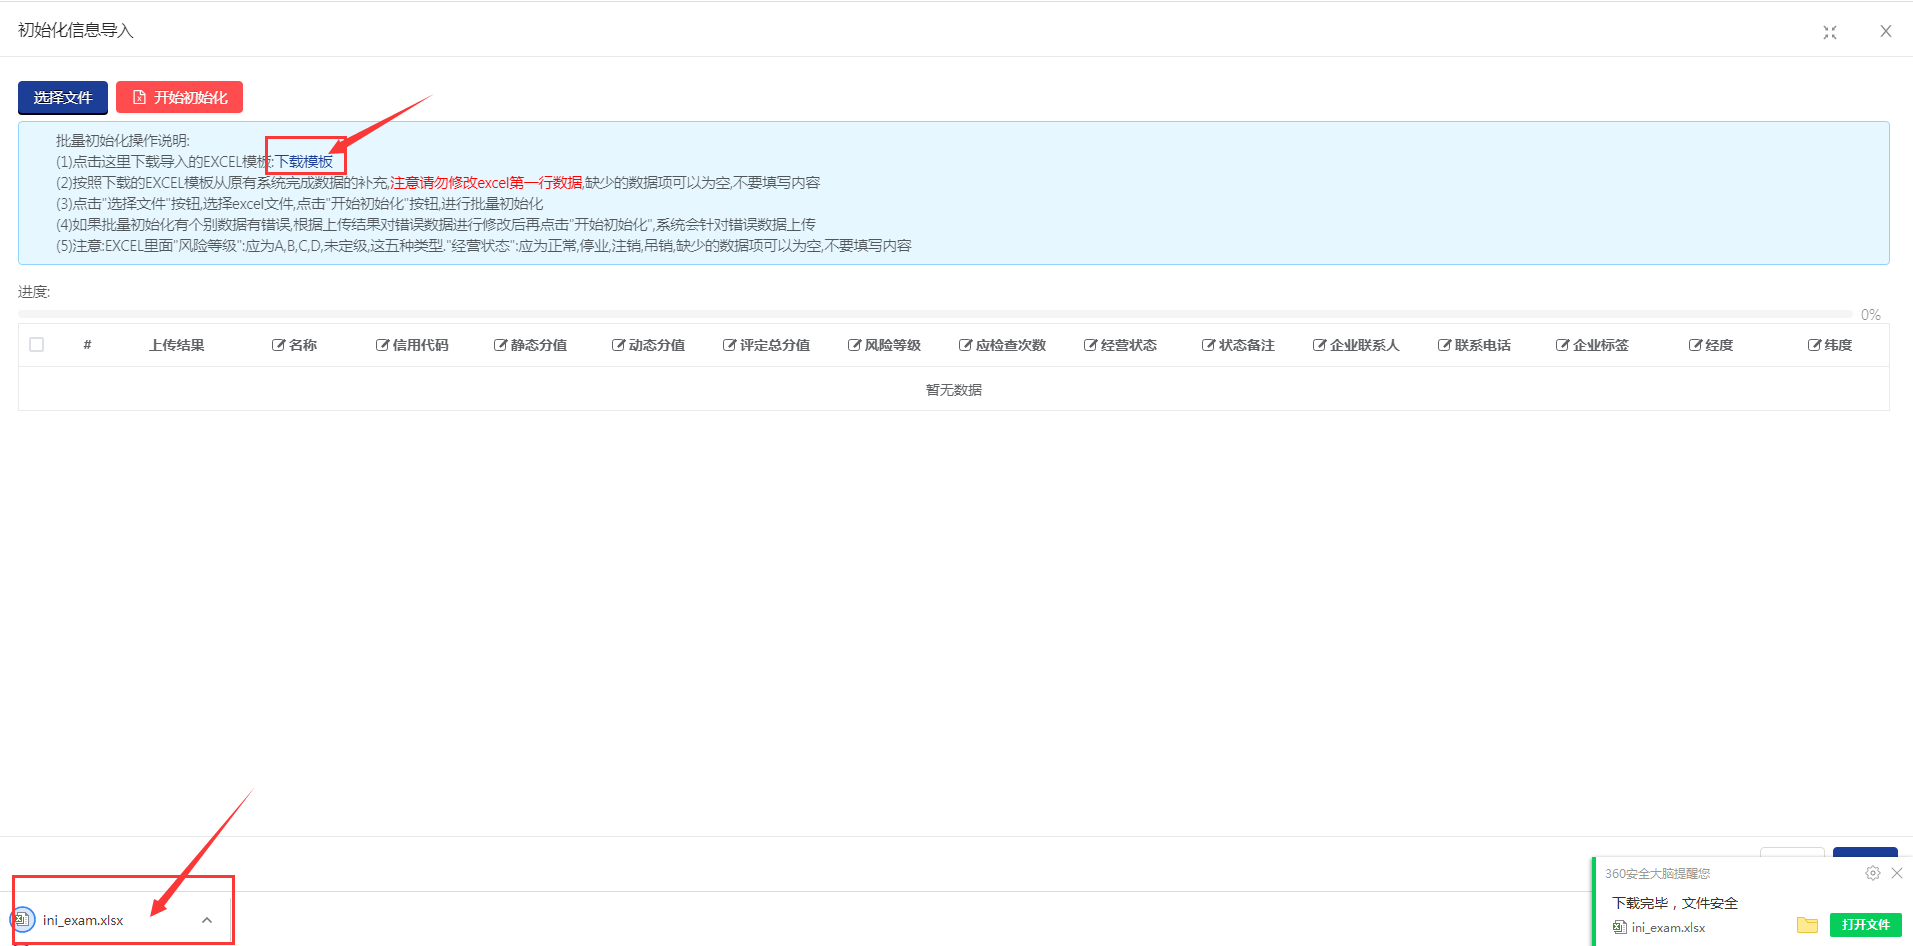Open the 360 notification settings gear
1913x946 pixels.
(1872, 873)
